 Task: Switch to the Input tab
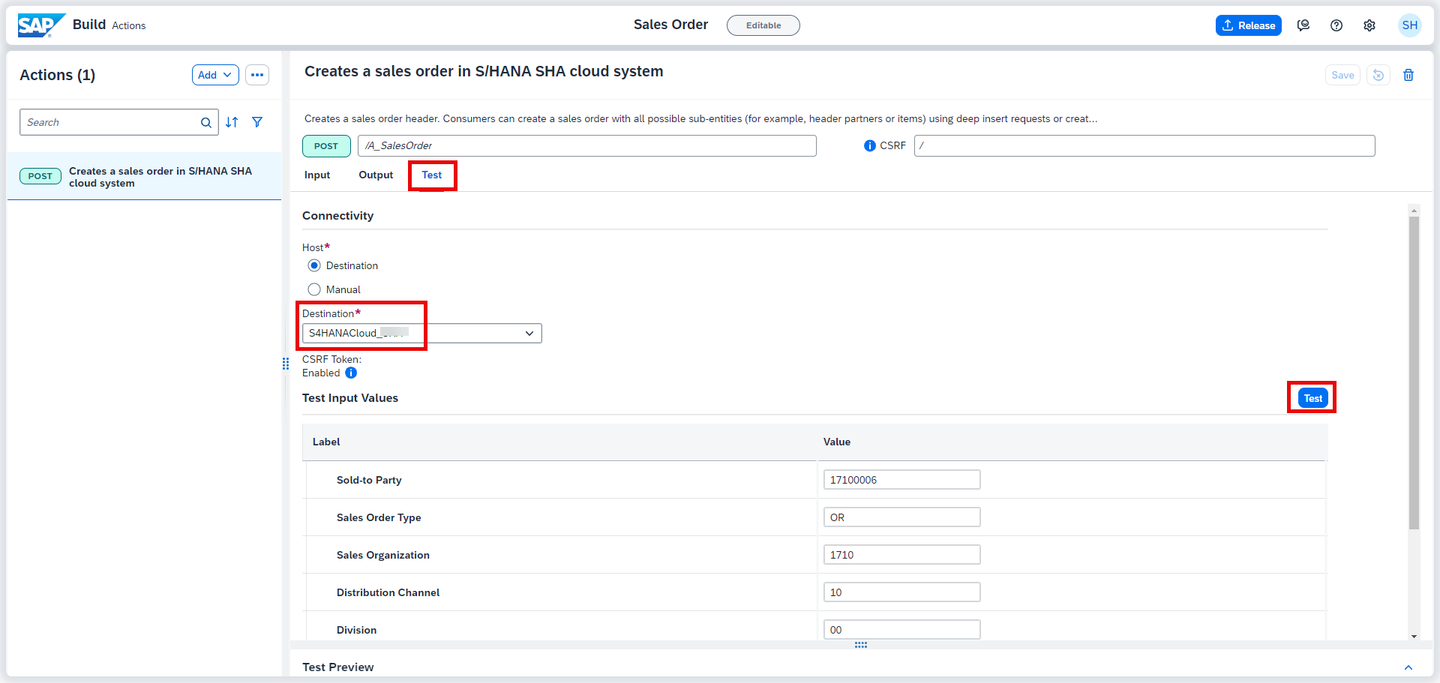pos(317,175)
